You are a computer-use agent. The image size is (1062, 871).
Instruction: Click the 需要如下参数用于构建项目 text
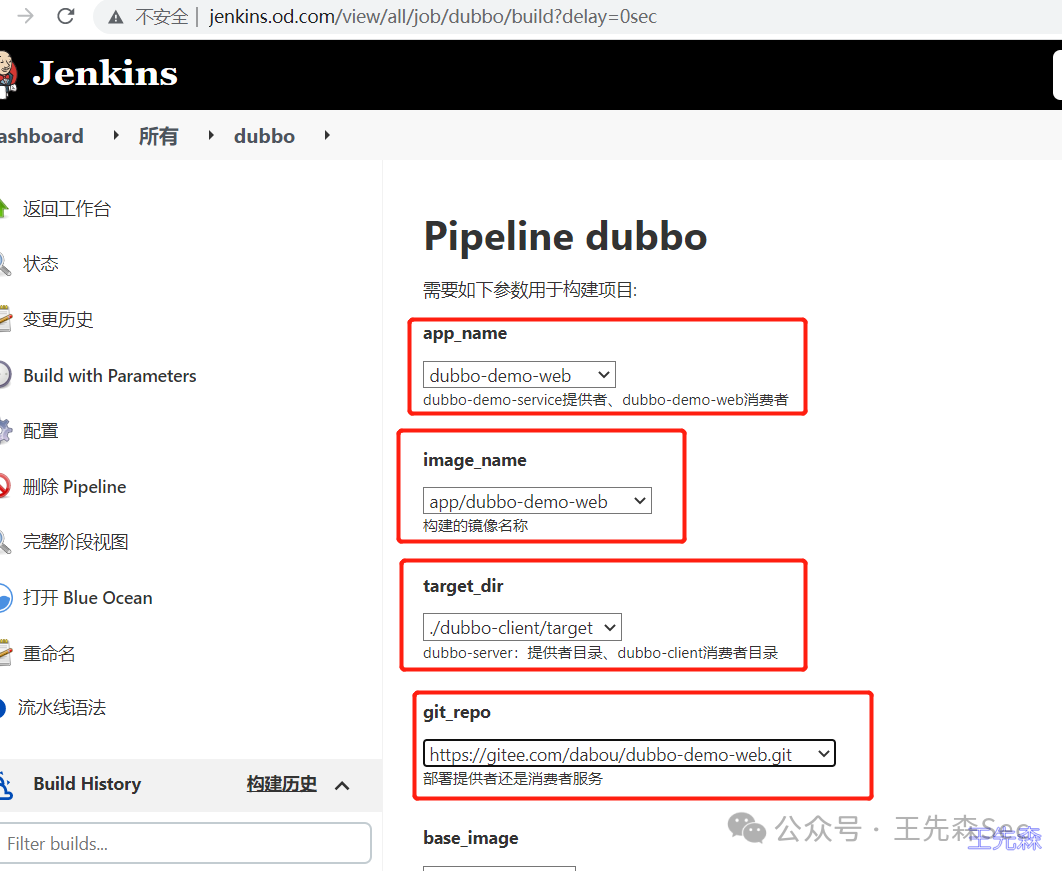(x=530, y=290)
